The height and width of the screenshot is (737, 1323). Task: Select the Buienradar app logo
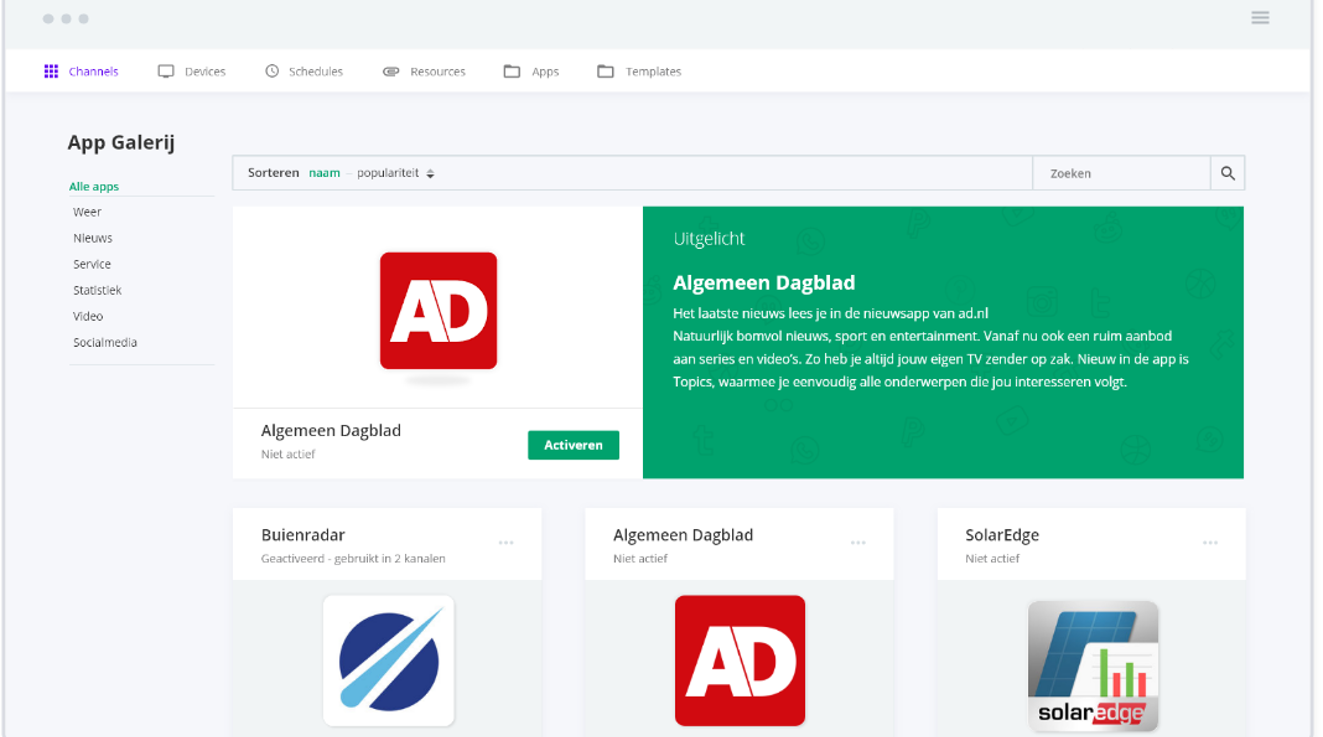click(389, 661)
